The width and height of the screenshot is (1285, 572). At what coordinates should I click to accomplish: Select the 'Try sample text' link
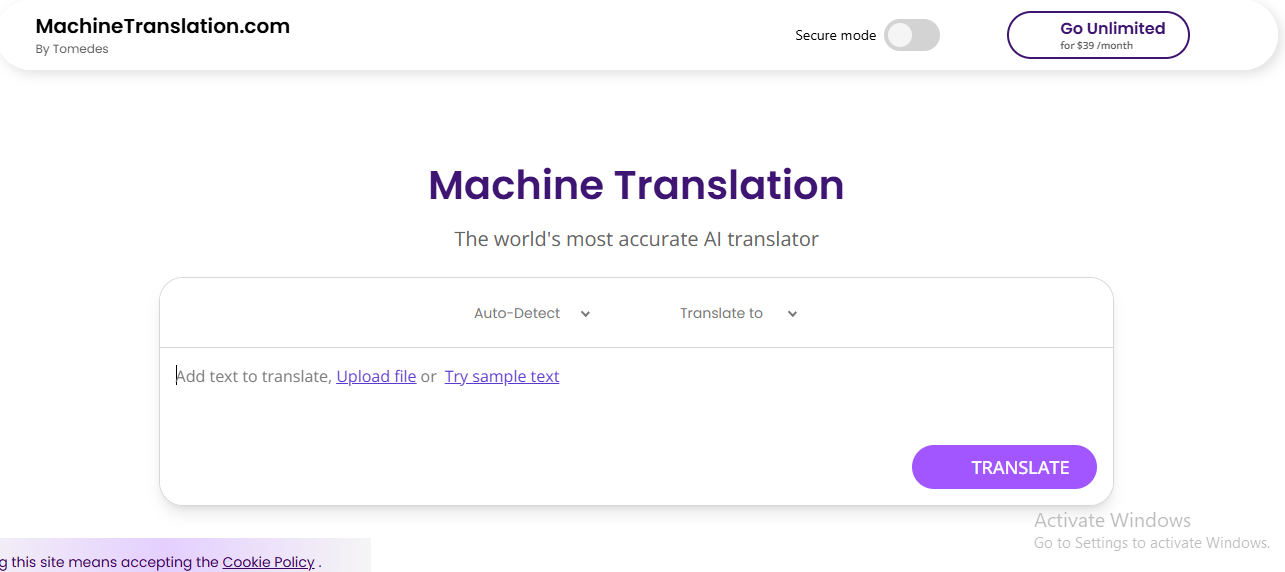(502, 377)
